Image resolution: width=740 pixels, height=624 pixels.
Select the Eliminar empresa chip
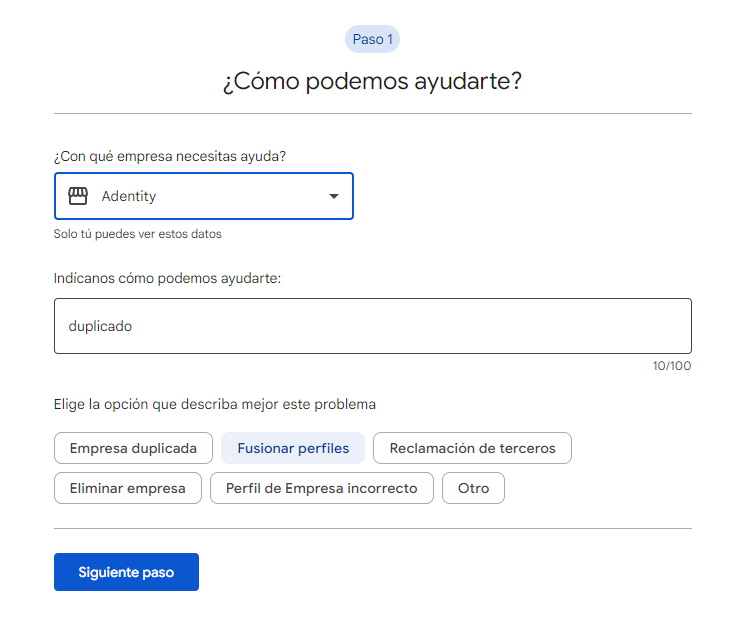click(x=127, y=488)
